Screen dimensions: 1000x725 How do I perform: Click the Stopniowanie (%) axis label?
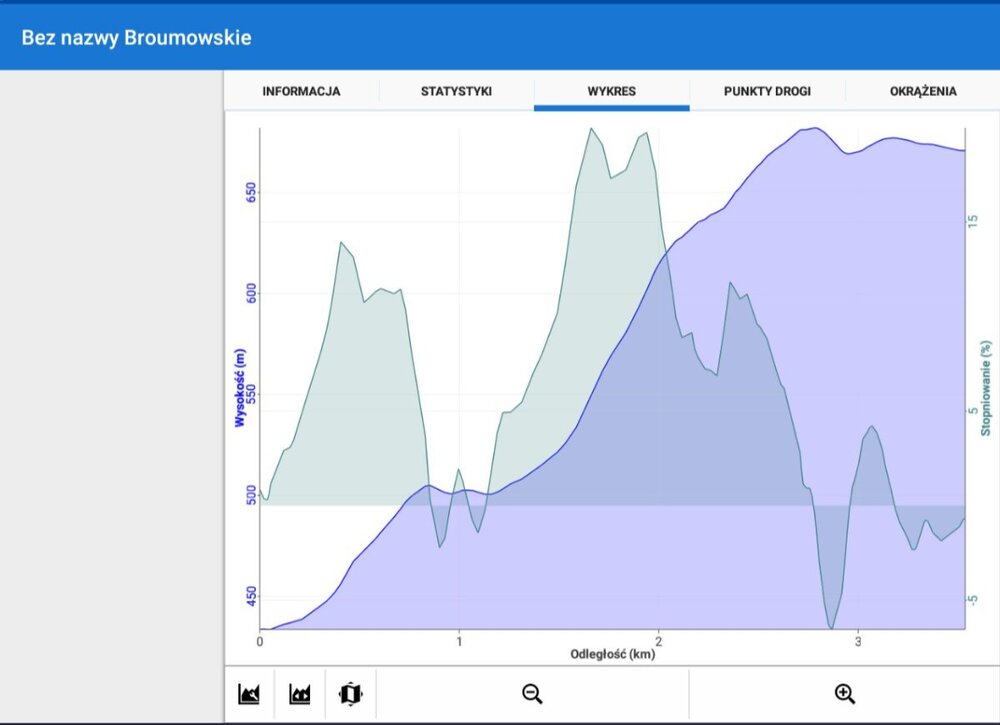985,388
